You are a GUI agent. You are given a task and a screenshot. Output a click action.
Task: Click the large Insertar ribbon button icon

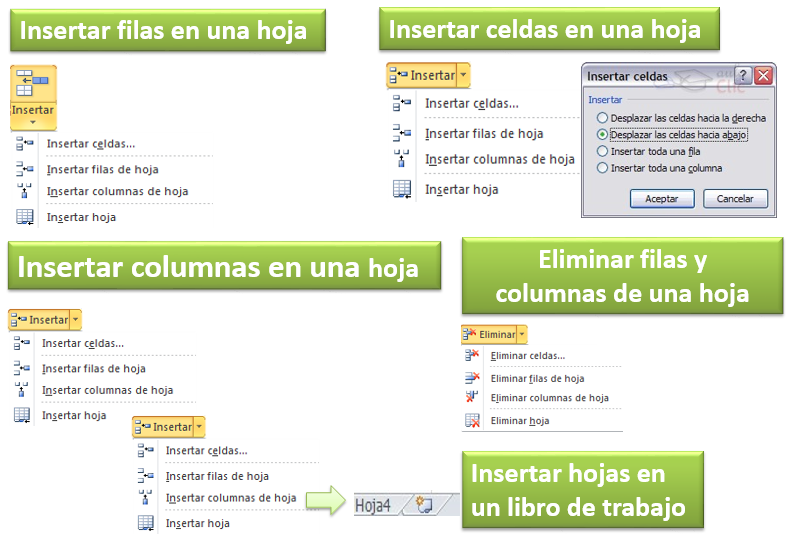pos(33,84)
